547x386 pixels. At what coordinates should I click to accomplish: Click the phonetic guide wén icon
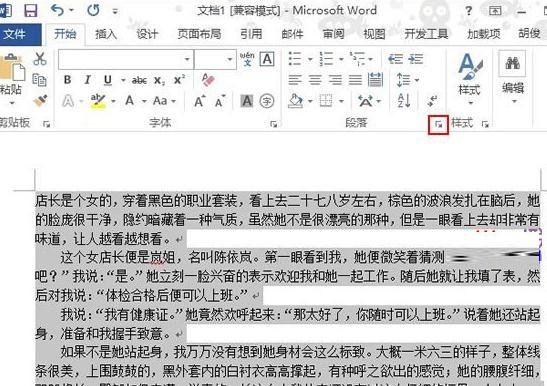pos(247,59)
